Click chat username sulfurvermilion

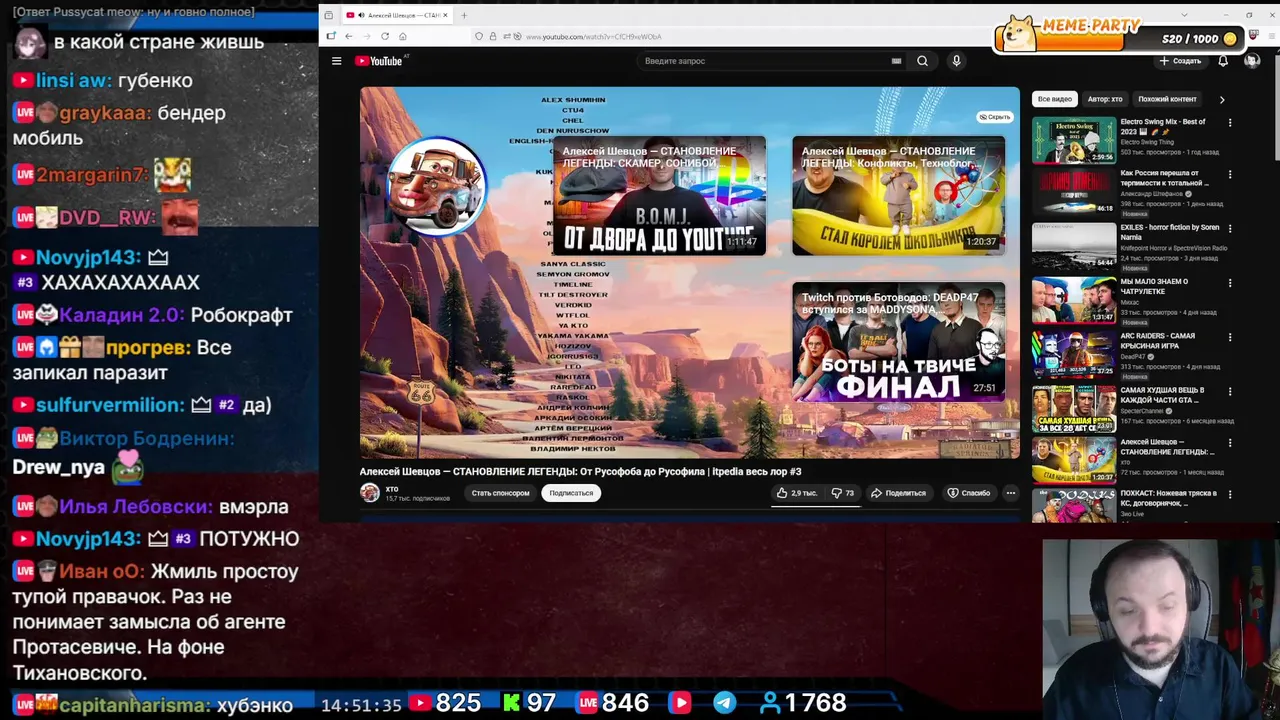(x=110, y=405)
